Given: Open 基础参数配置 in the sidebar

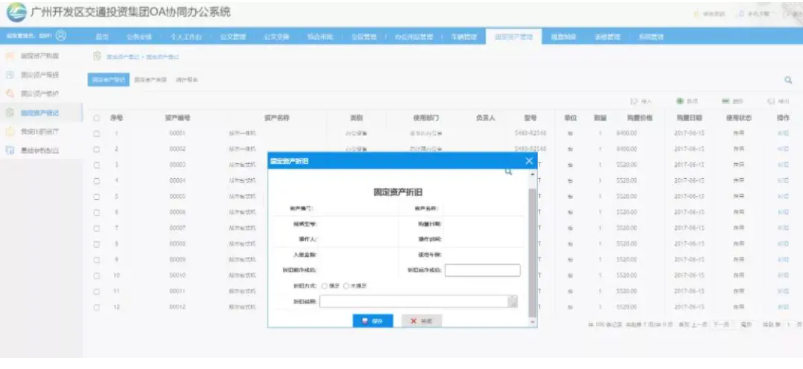Looking at the screenshot, I should click(x=39, y=150).
